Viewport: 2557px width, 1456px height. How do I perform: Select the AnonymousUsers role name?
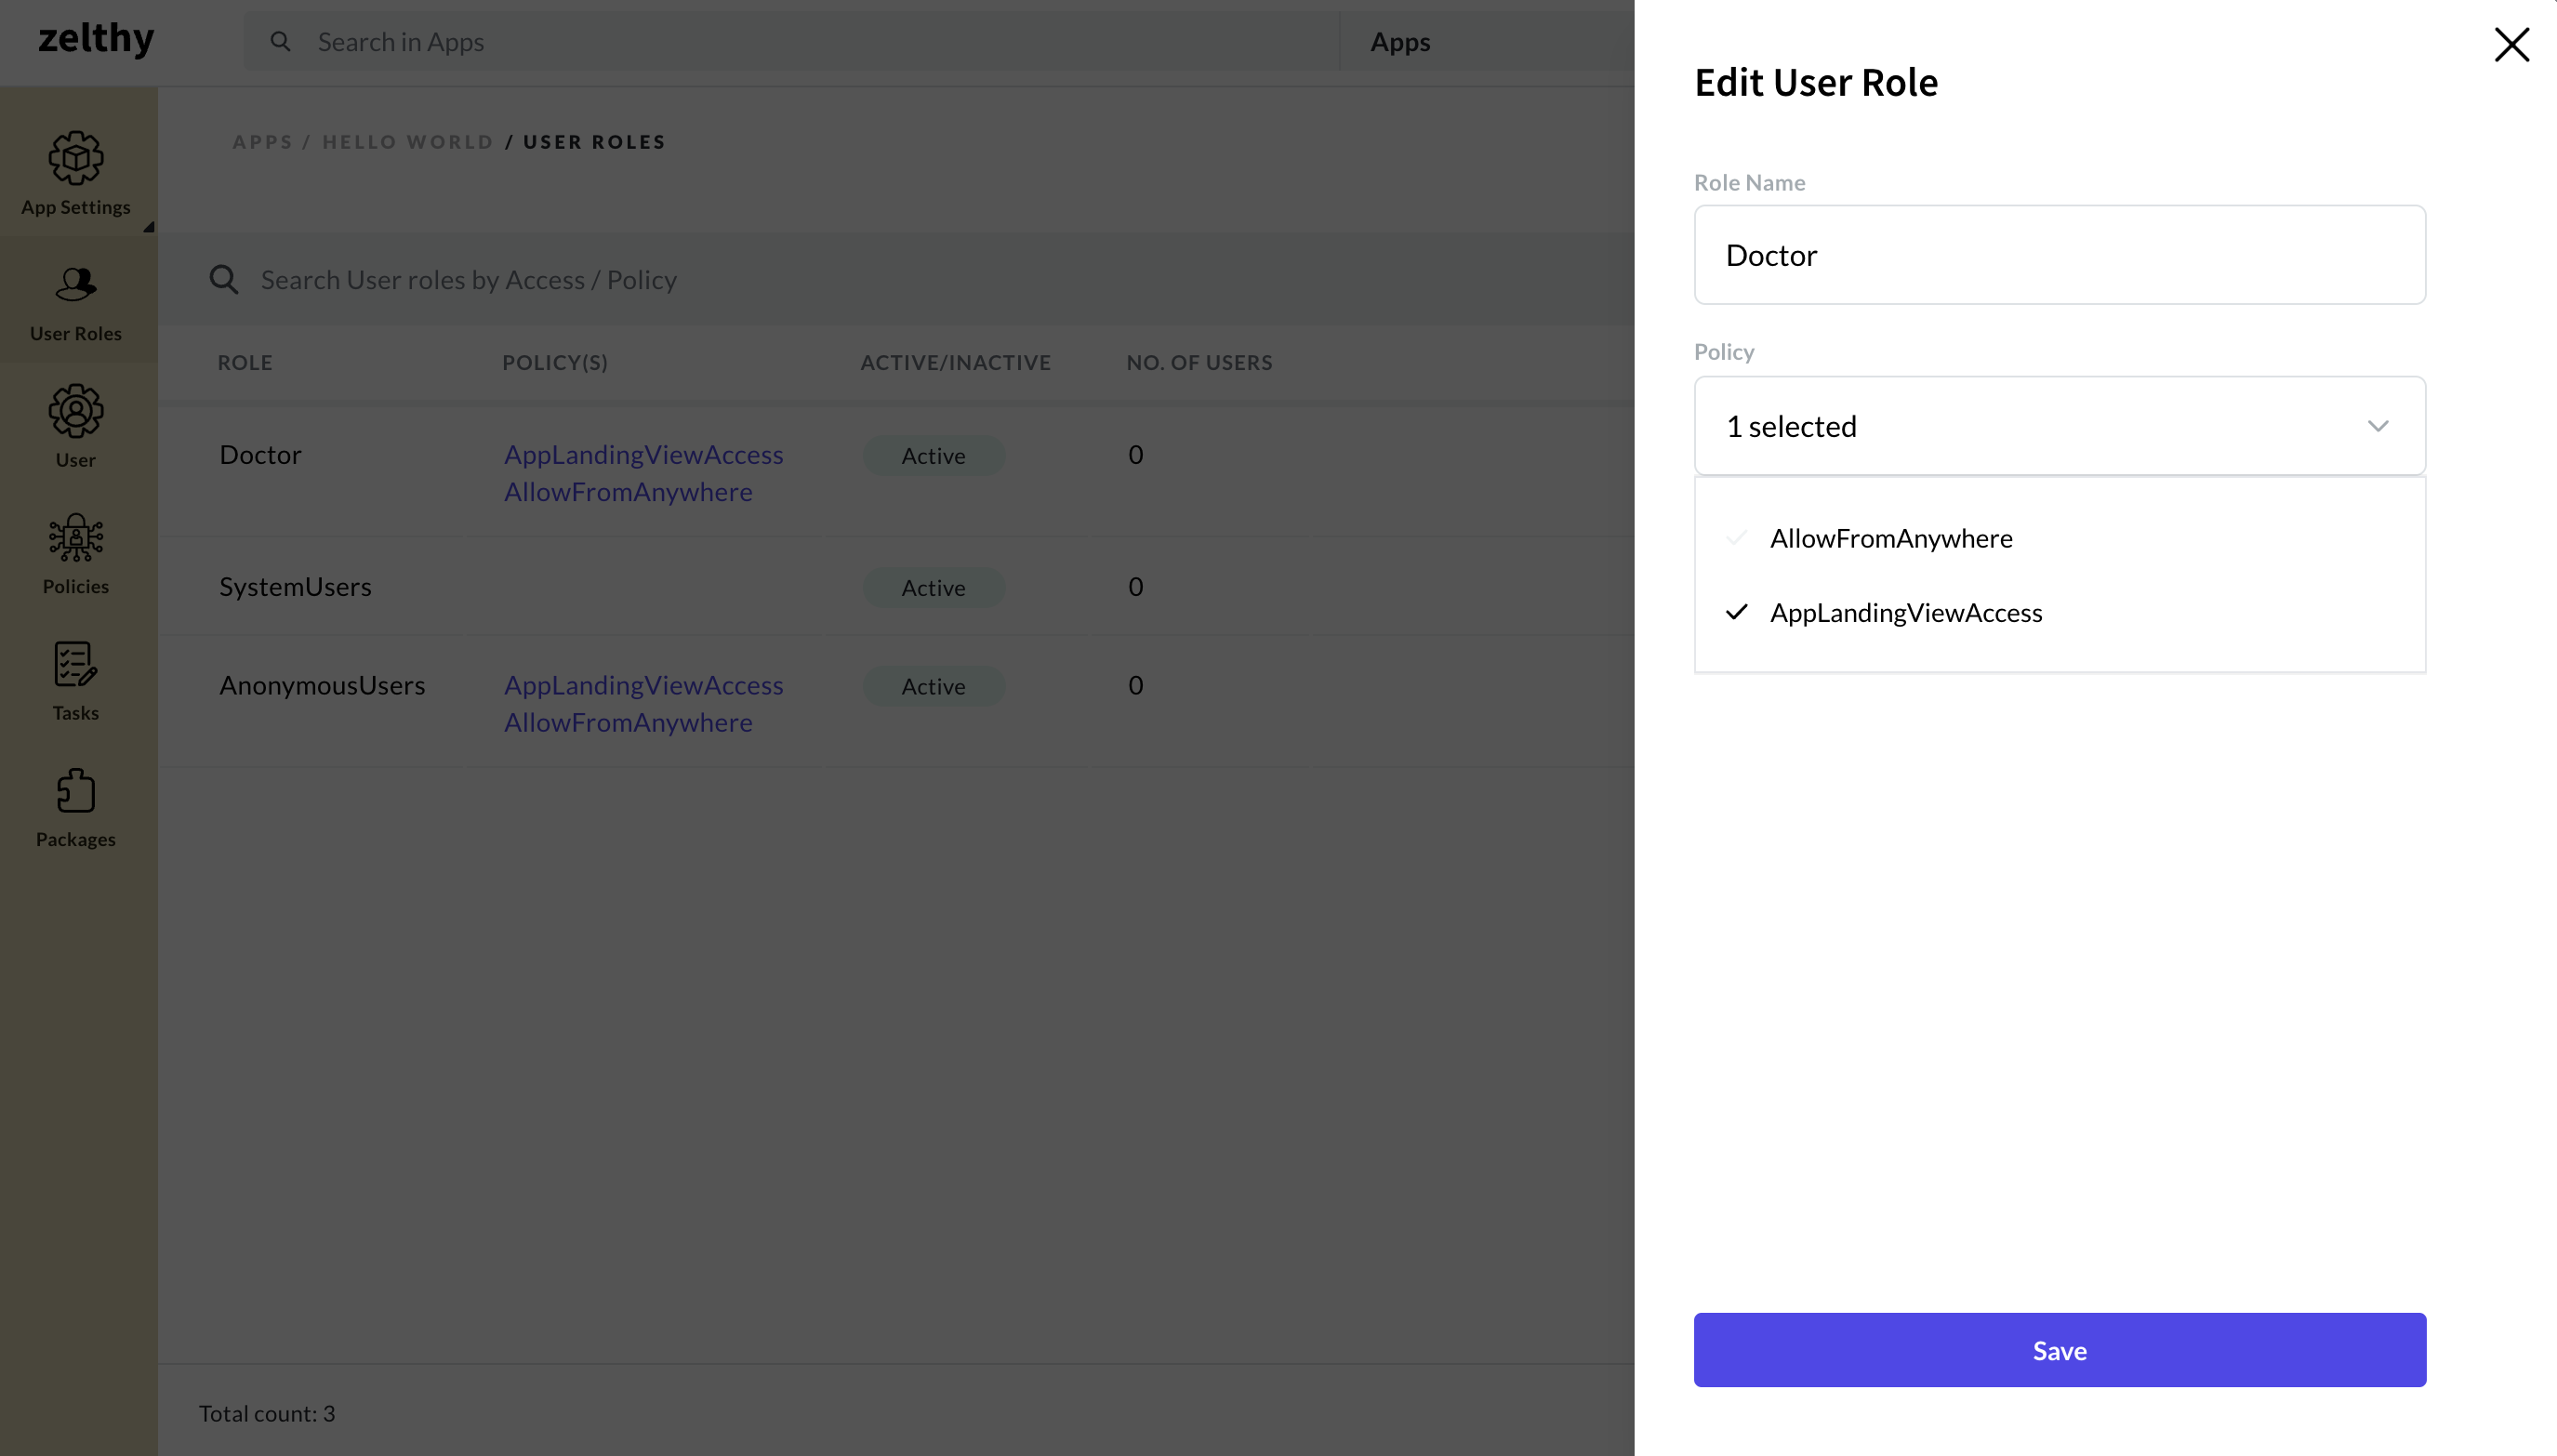[x=322, y=685]
